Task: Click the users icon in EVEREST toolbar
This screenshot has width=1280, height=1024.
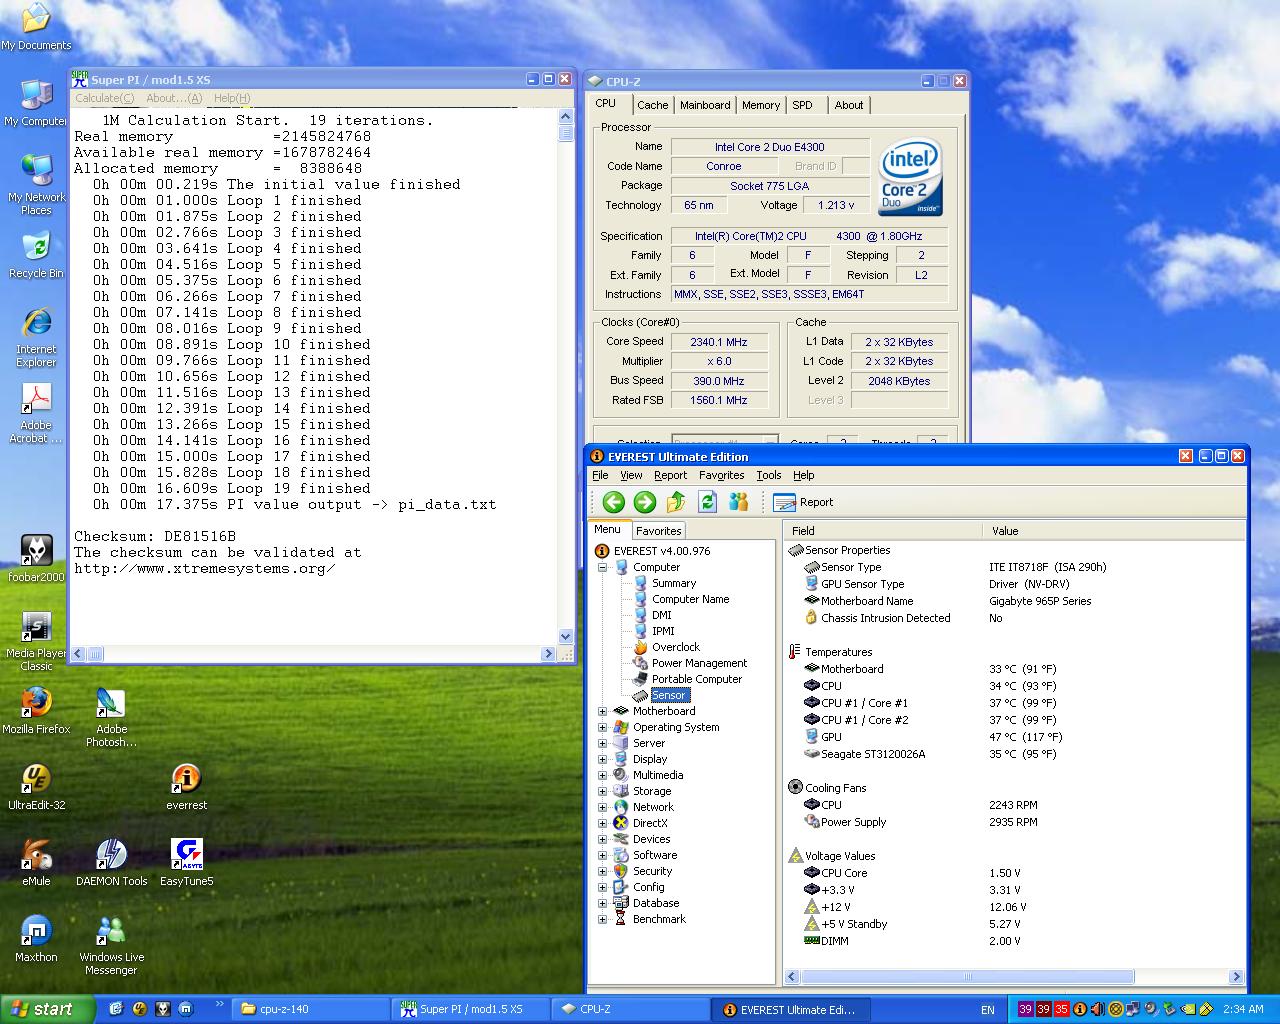Action: 739,502
